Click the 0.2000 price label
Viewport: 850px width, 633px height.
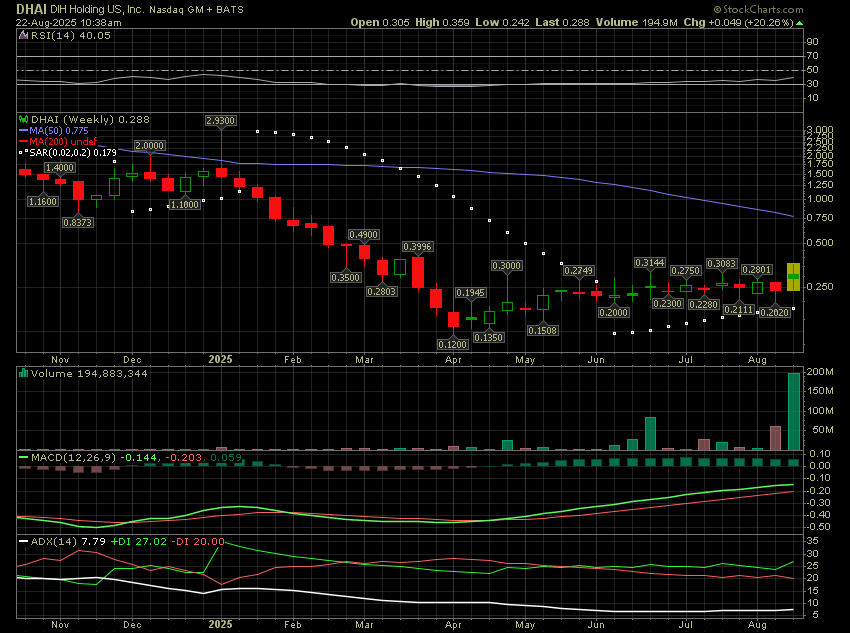(614, 313)
